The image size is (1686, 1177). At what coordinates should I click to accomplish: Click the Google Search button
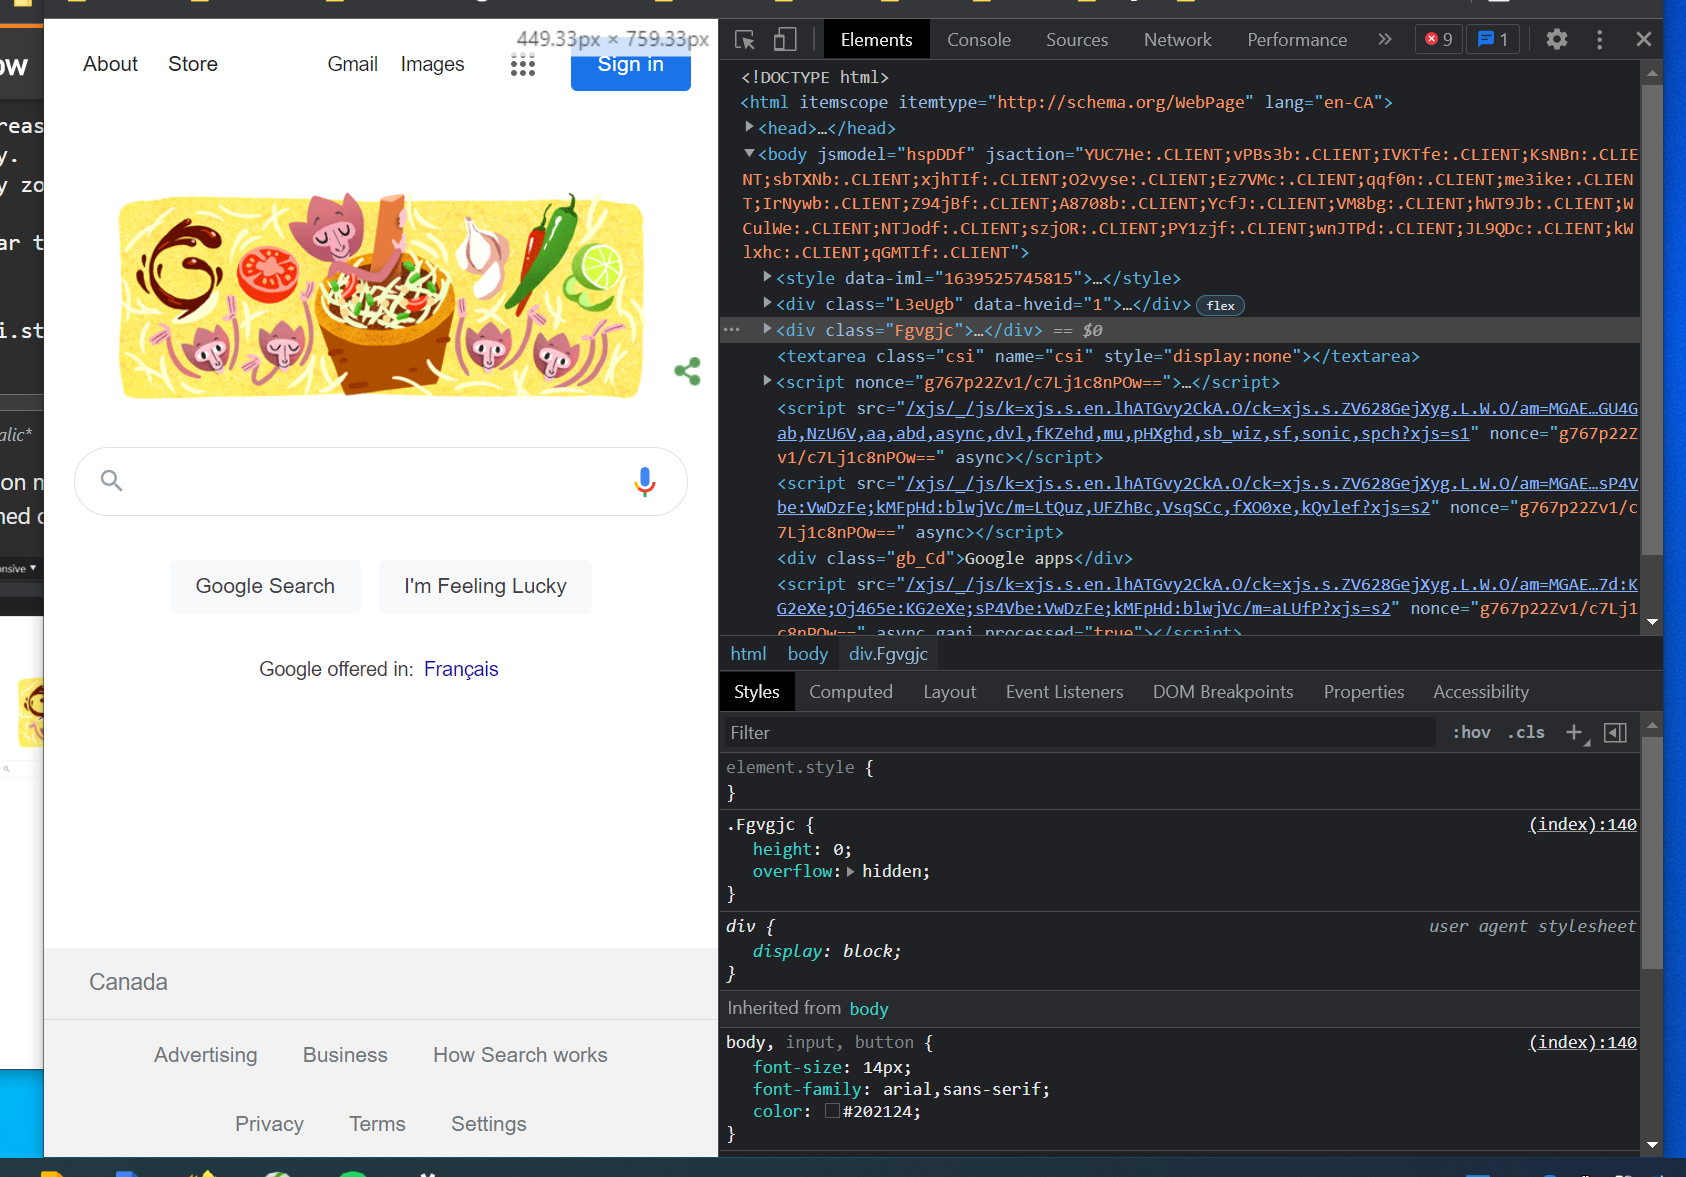[x=265, y=586]
